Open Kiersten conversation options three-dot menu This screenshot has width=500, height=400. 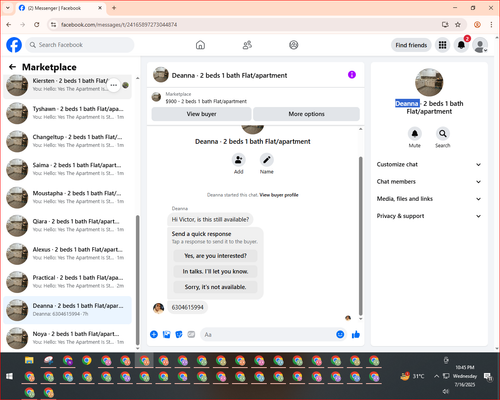point(114,85)
